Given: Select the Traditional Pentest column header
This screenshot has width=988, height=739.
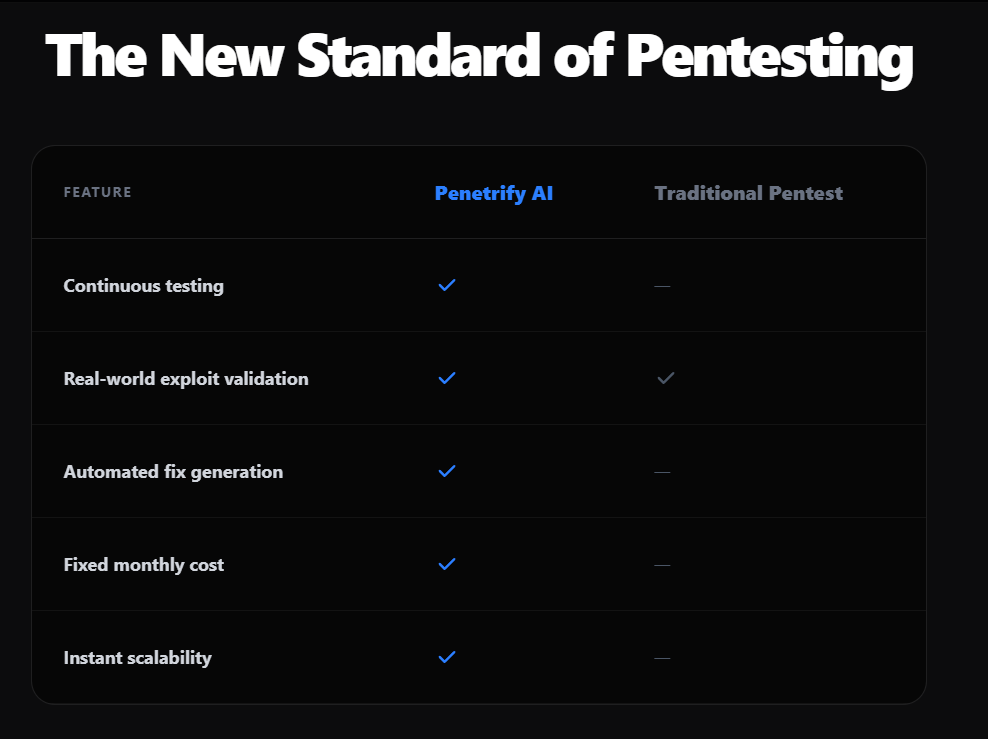Looking at the screenshot, I should click(x=748, y=193).
